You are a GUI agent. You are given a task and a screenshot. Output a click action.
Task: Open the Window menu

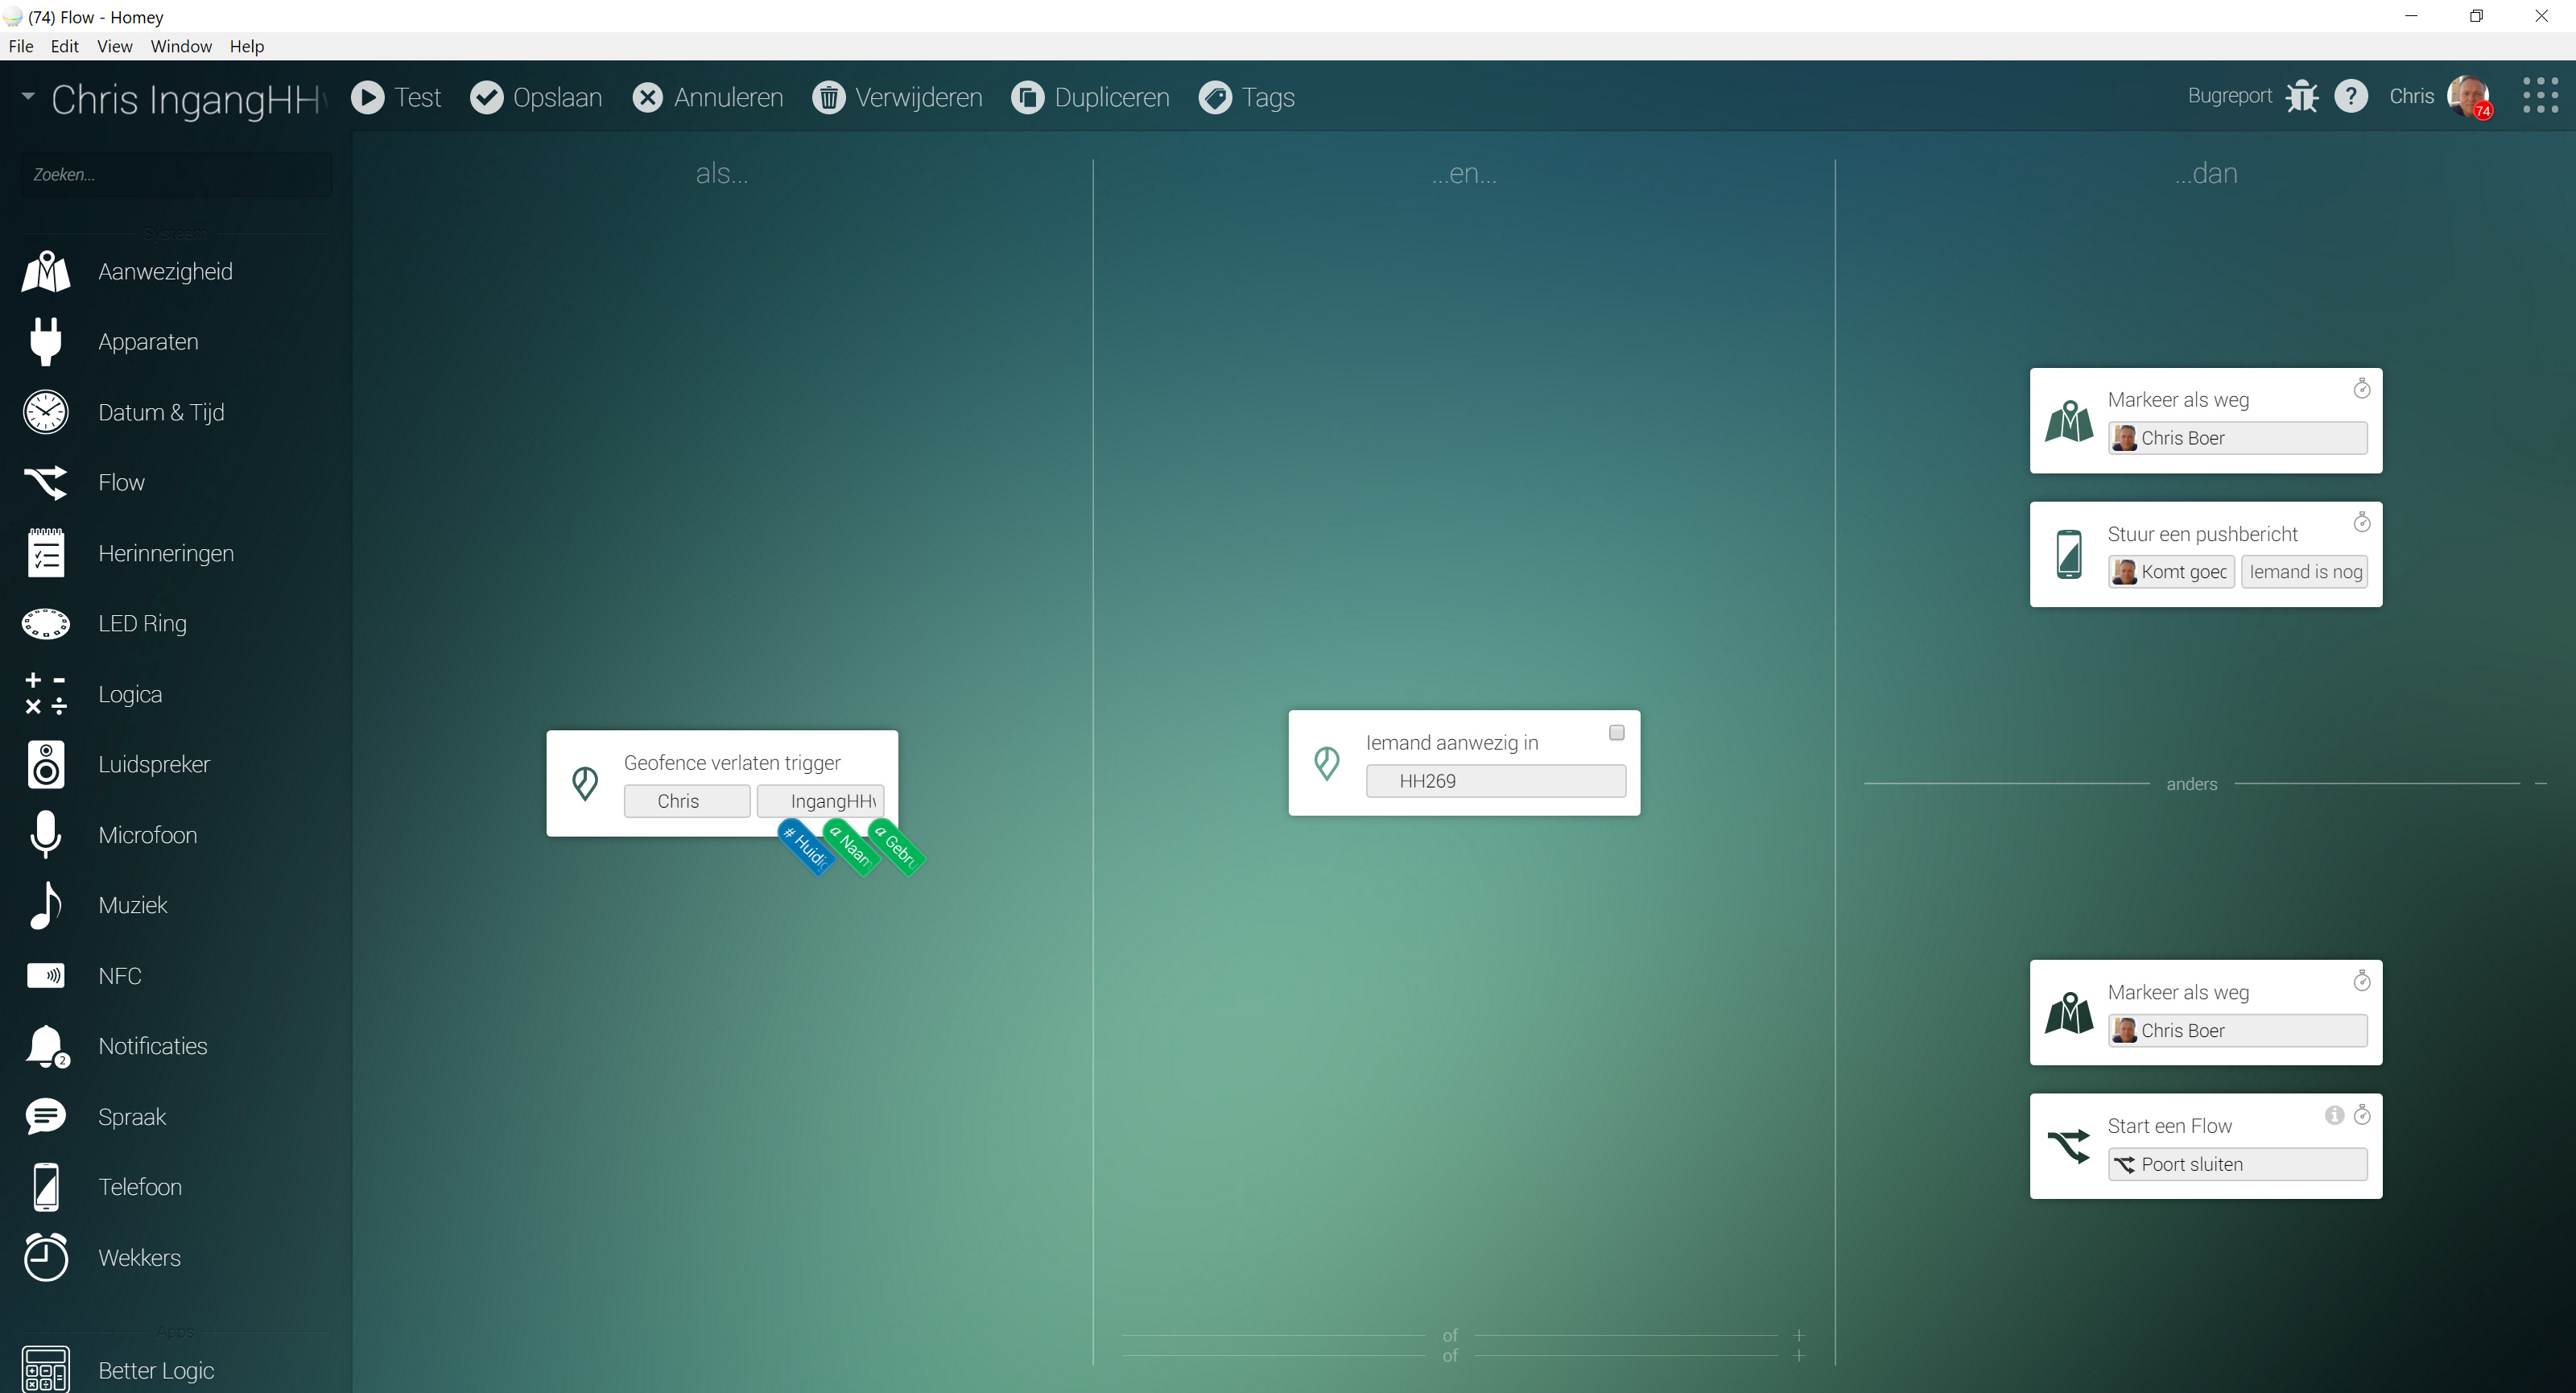point(181,46)
